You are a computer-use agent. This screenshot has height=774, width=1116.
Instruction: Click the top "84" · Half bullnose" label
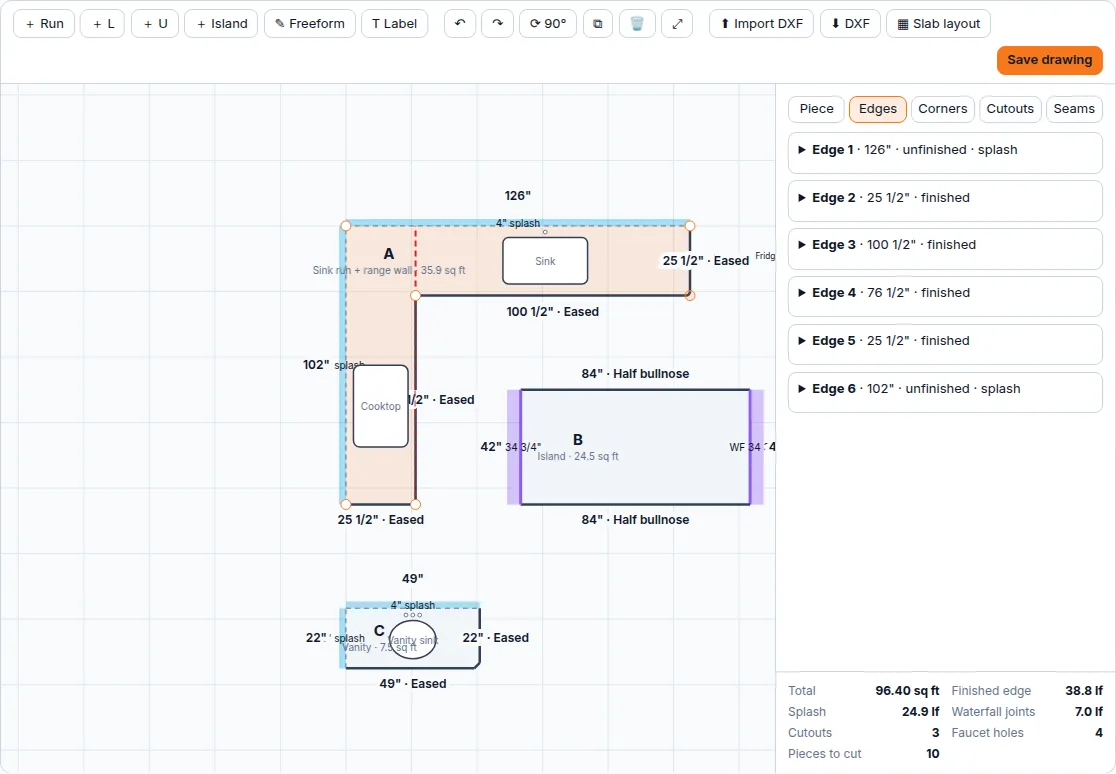pyautogui.click(x=635, y=374)
